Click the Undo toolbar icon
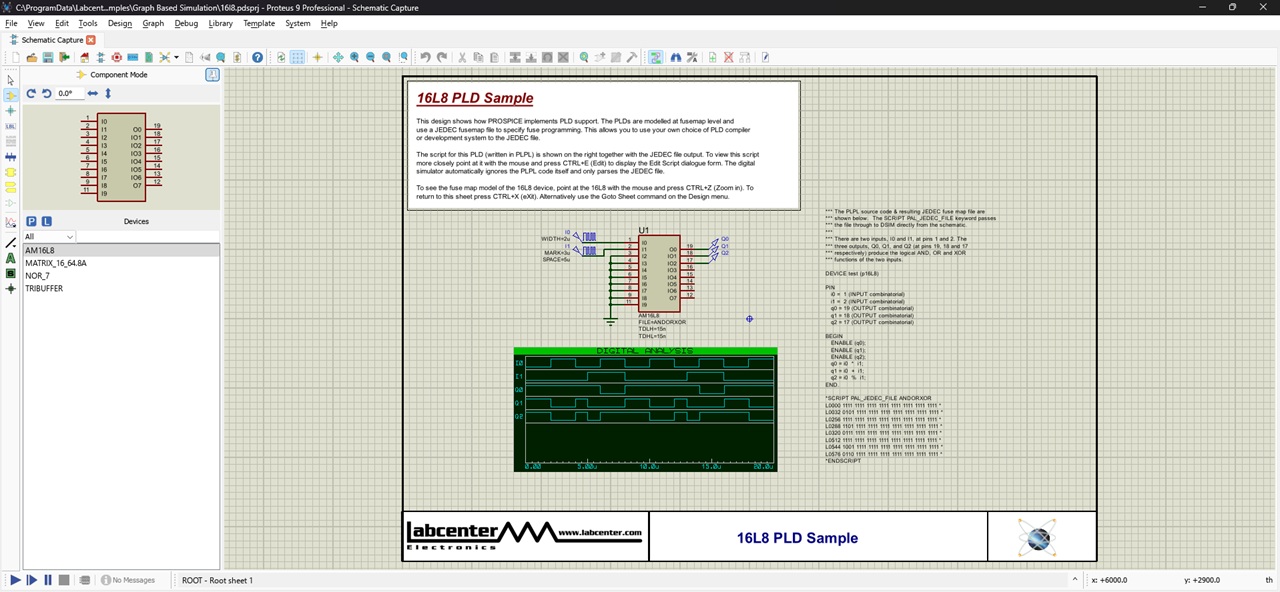 pos(425,58)
